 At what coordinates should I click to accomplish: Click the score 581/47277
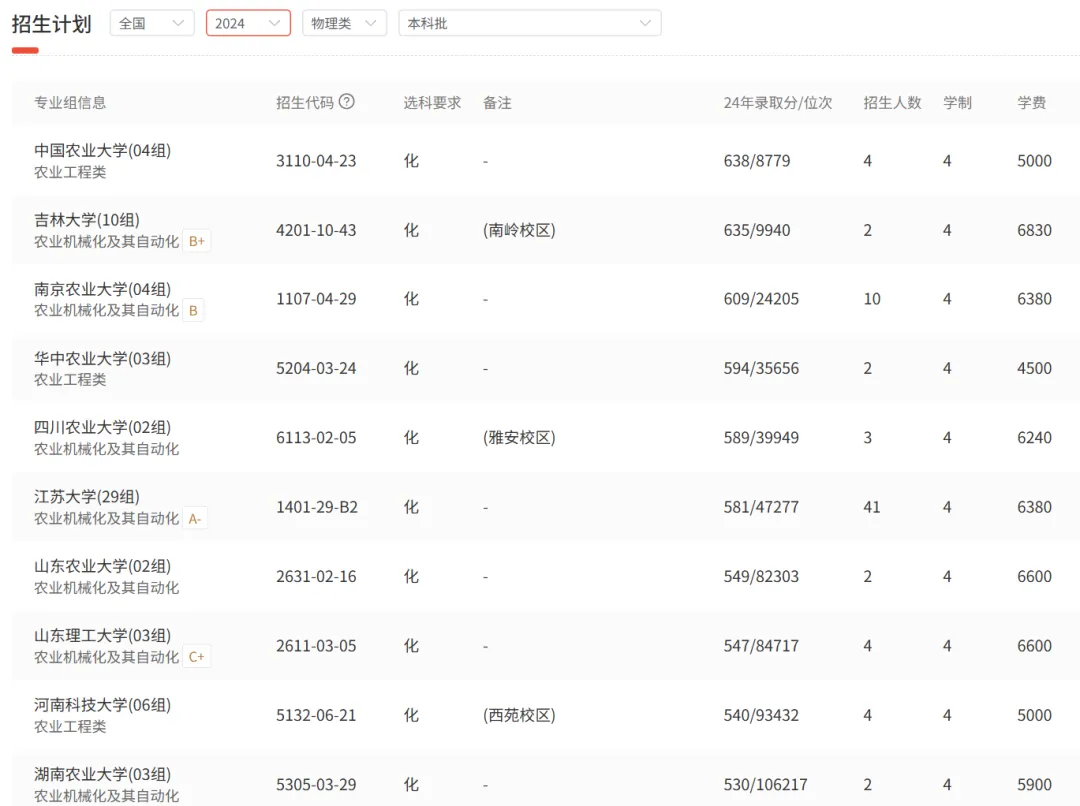(761, 508)
